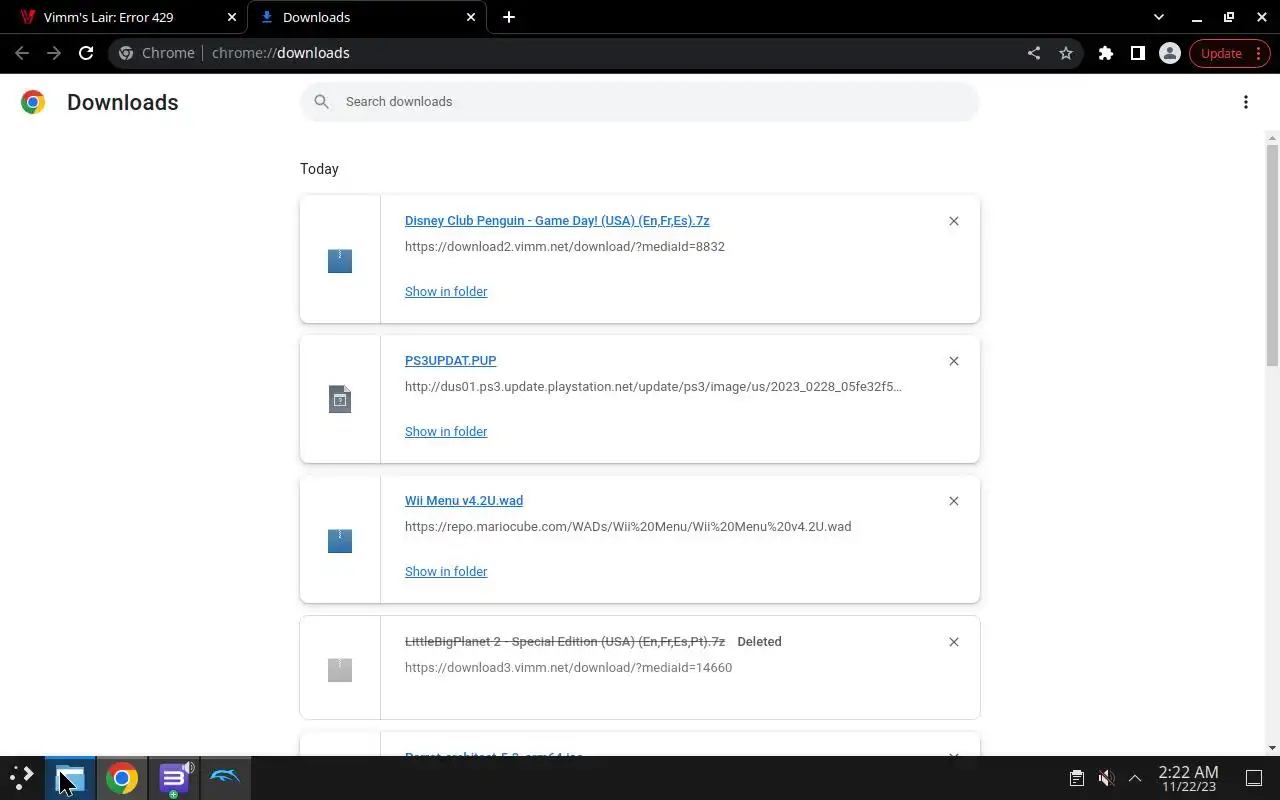Click the show desktop button
1280x800 pixels.
coord(1254,777)
